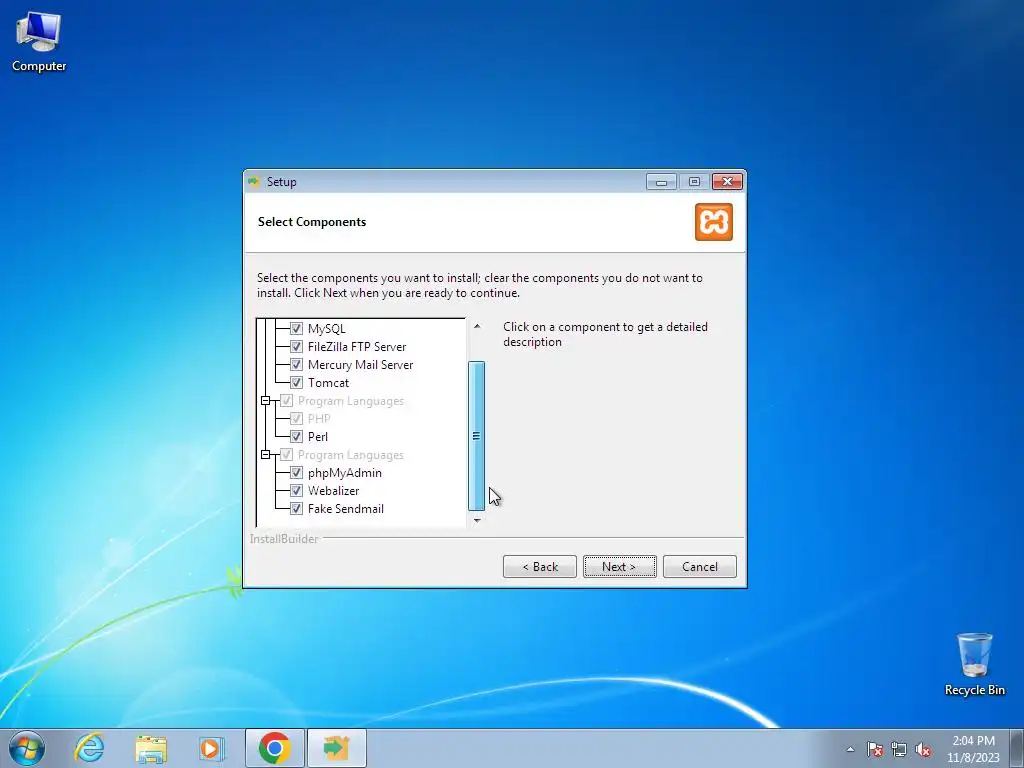Image resolution: width=1024 pixels, height=768 pixels.
Task: Uncheck Mercury Mail Server checkbox
Action: pos(296,364)
